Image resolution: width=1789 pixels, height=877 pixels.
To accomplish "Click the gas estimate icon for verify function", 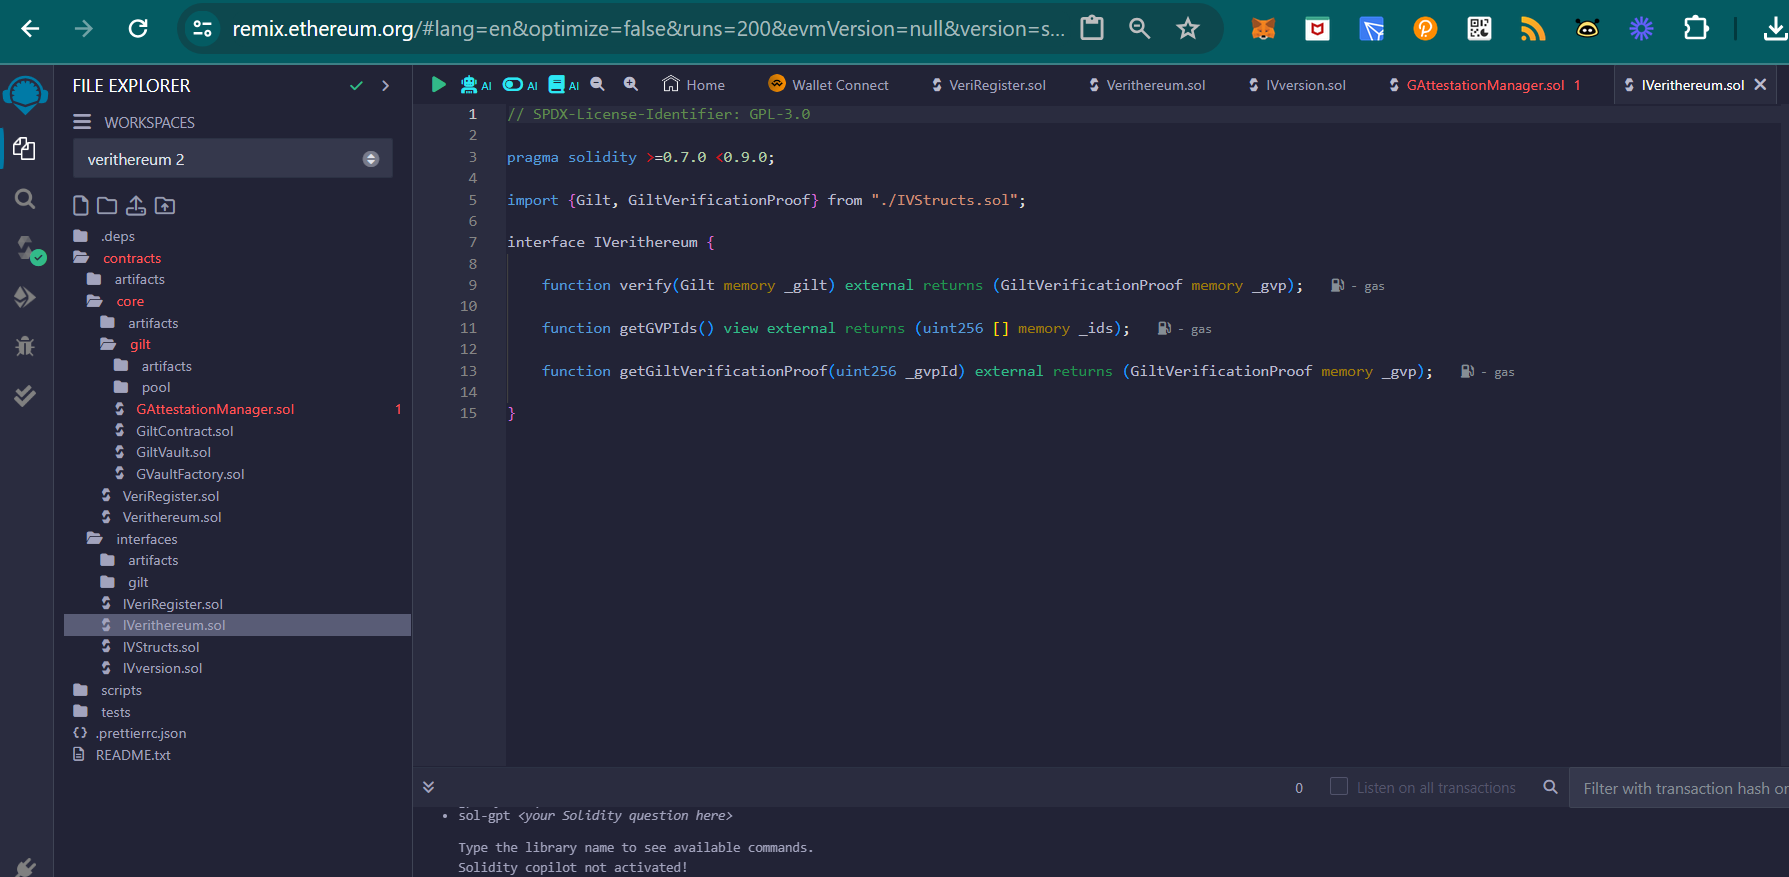I will (1337, 285).
